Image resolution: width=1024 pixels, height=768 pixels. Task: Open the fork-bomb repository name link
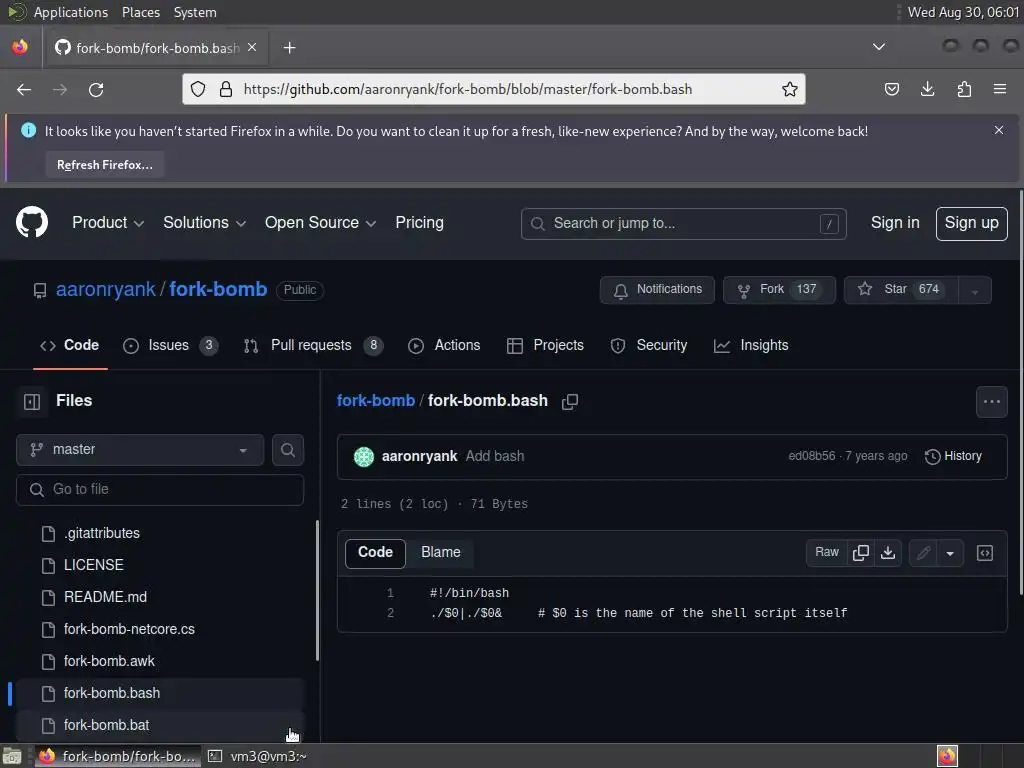tap(218, 289)
